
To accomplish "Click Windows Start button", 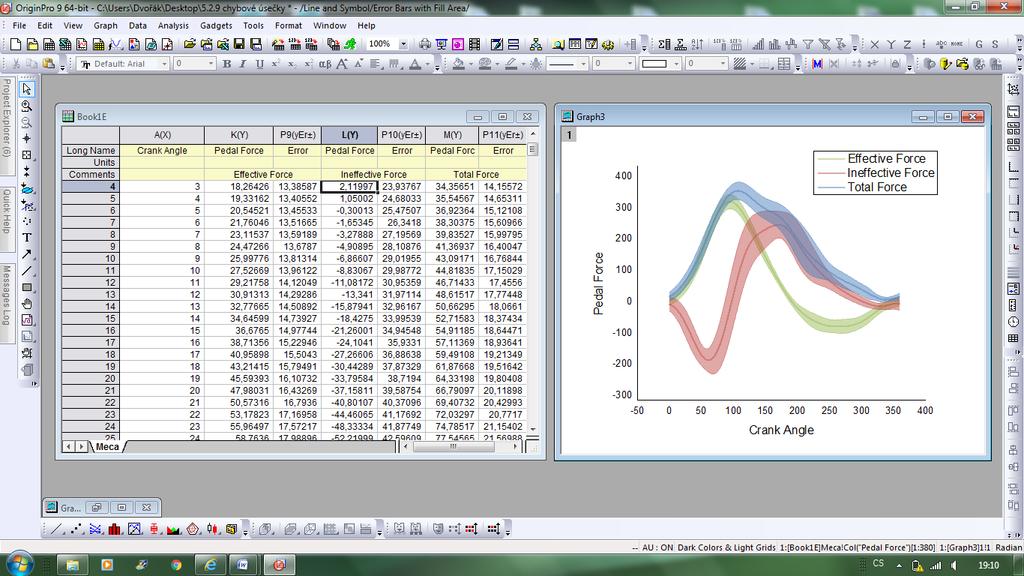I will [x=19, y=564].
